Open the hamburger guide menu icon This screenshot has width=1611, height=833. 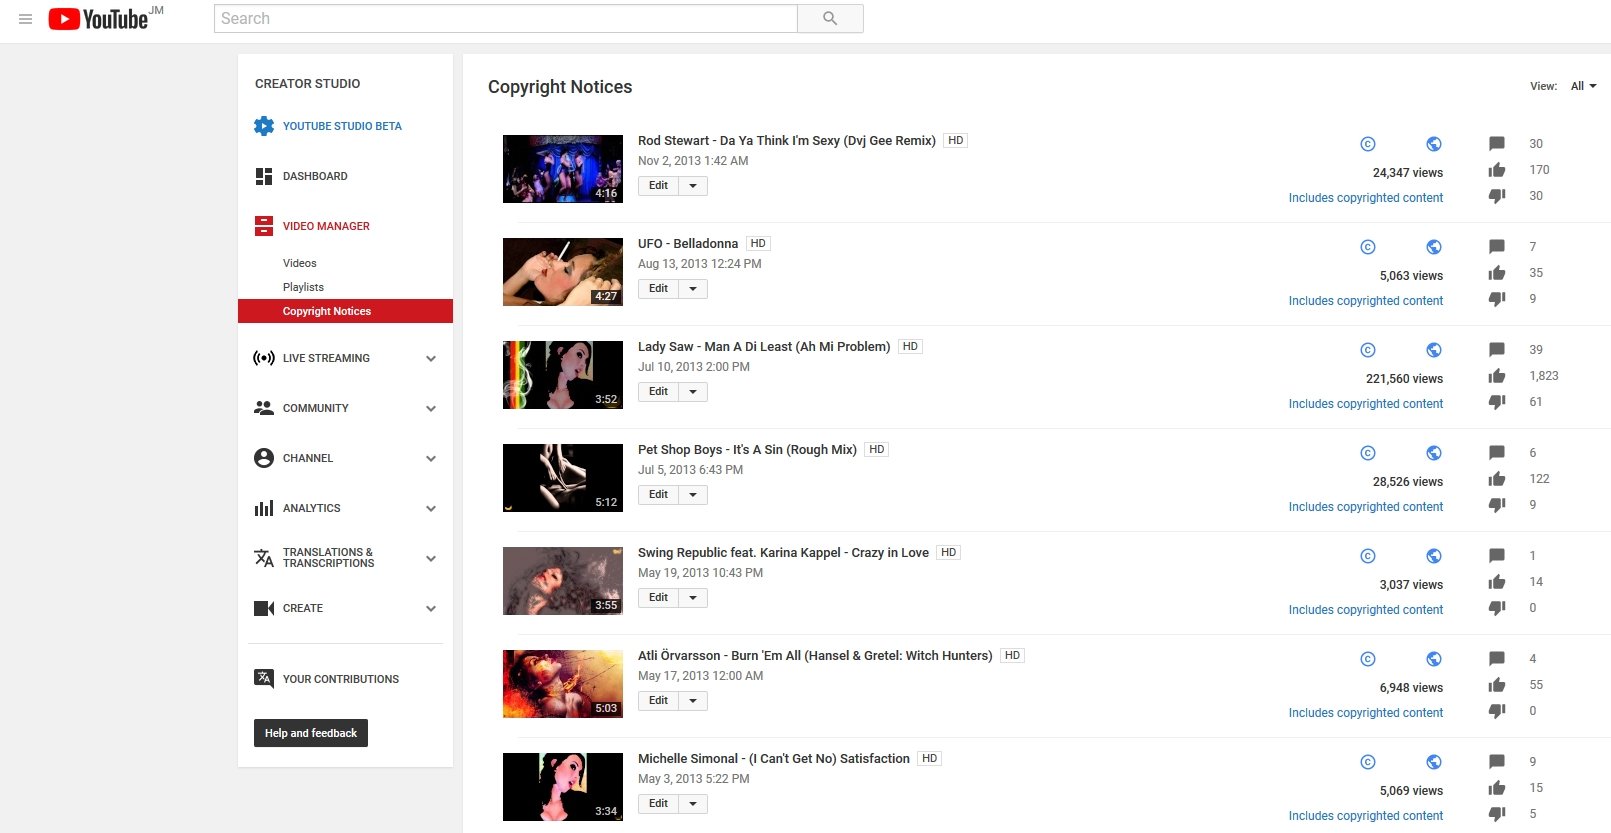click(x=26, y=19)
